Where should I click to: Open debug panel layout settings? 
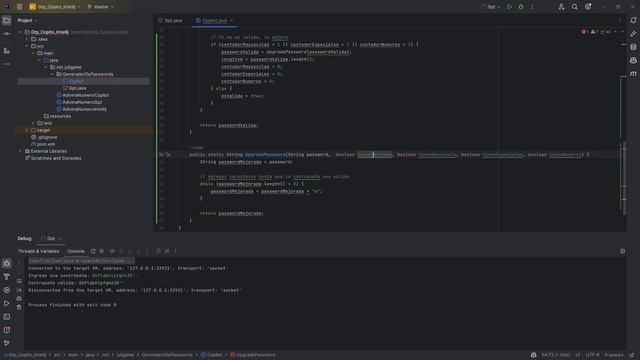[622, 251]
